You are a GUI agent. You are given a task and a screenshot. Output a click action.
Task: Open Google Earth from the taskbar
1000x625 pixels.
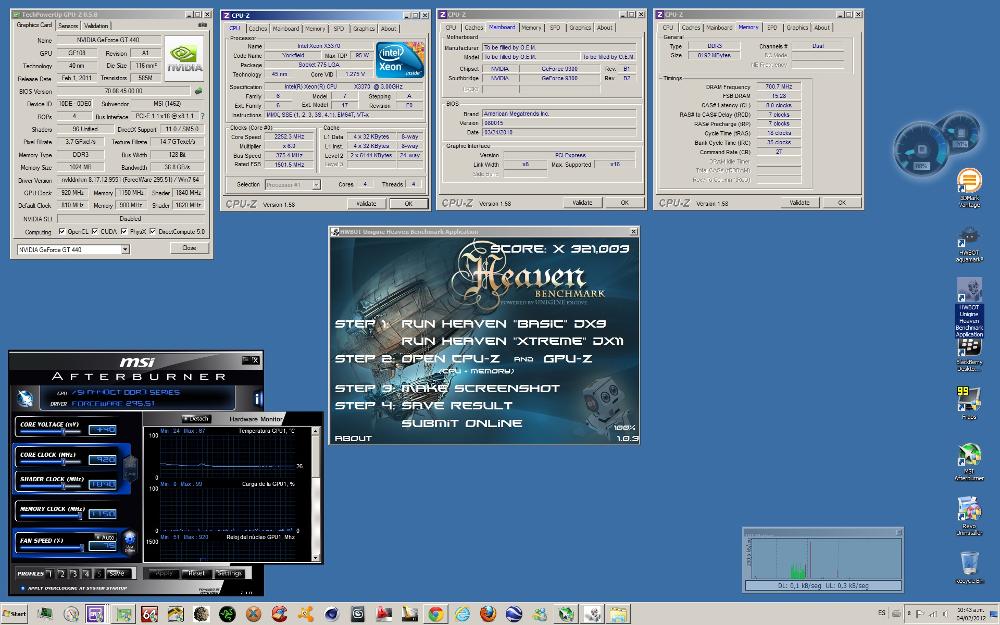tap(514, 614)
